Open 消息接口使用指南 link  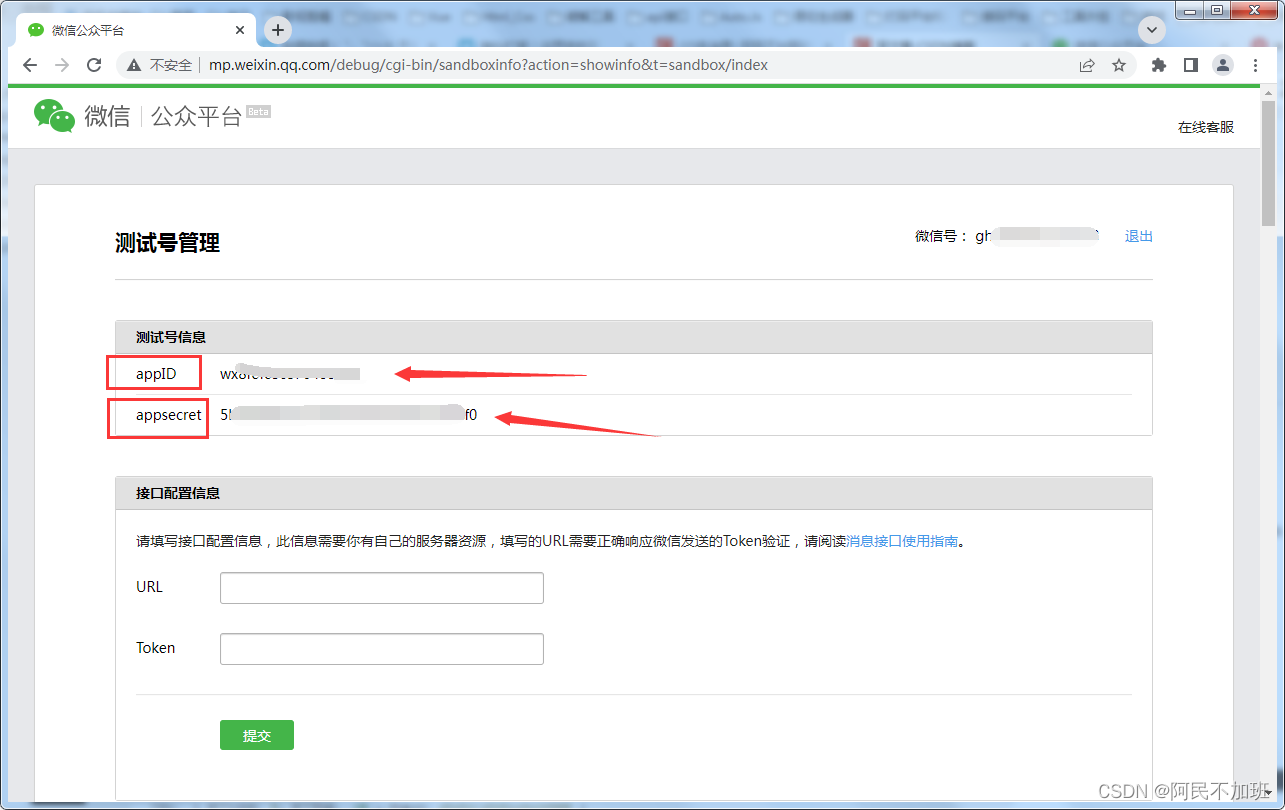[902, 541]
